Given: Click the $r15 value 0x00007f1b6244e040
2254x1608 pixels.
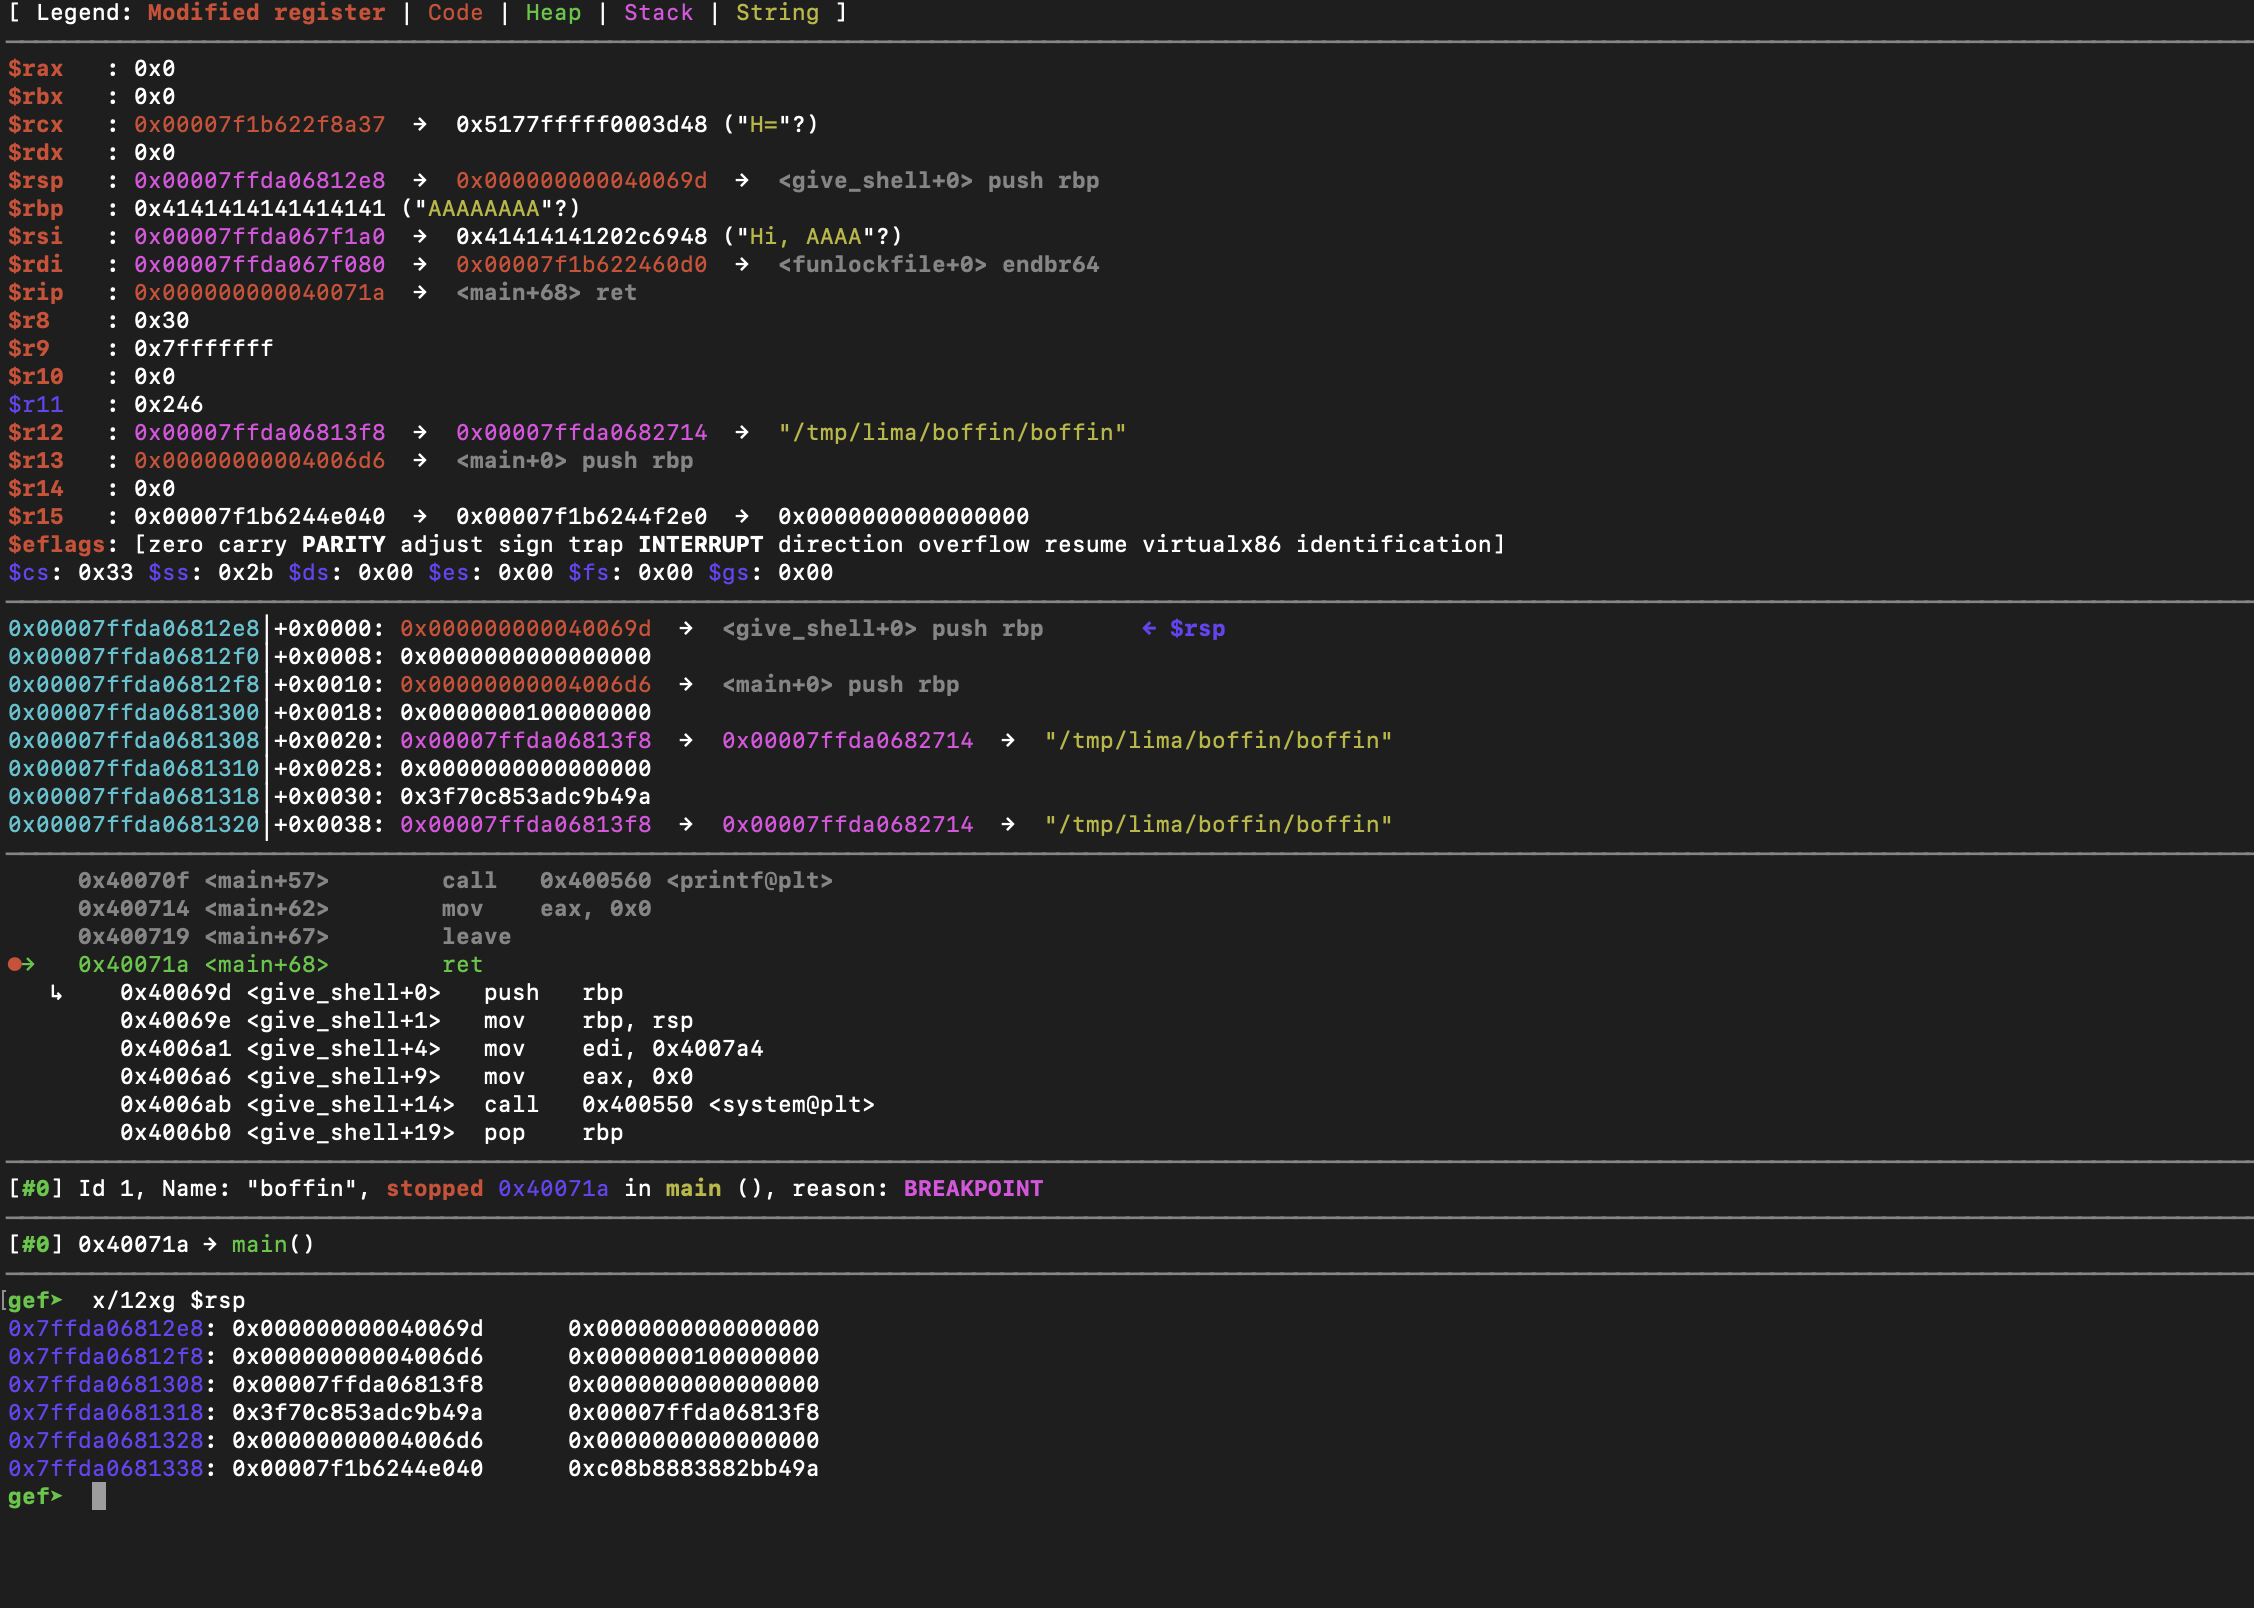Looking at the screenshot, I should point(260,517).
